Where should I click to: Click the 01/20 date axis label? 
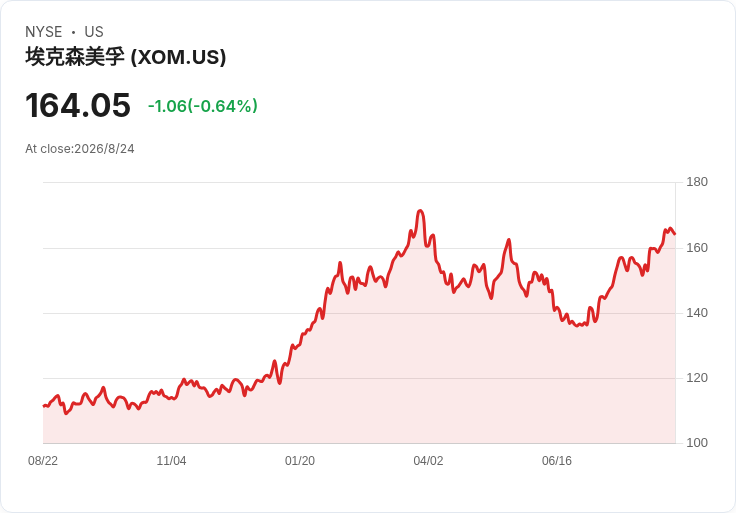click(x=300, y=461)
